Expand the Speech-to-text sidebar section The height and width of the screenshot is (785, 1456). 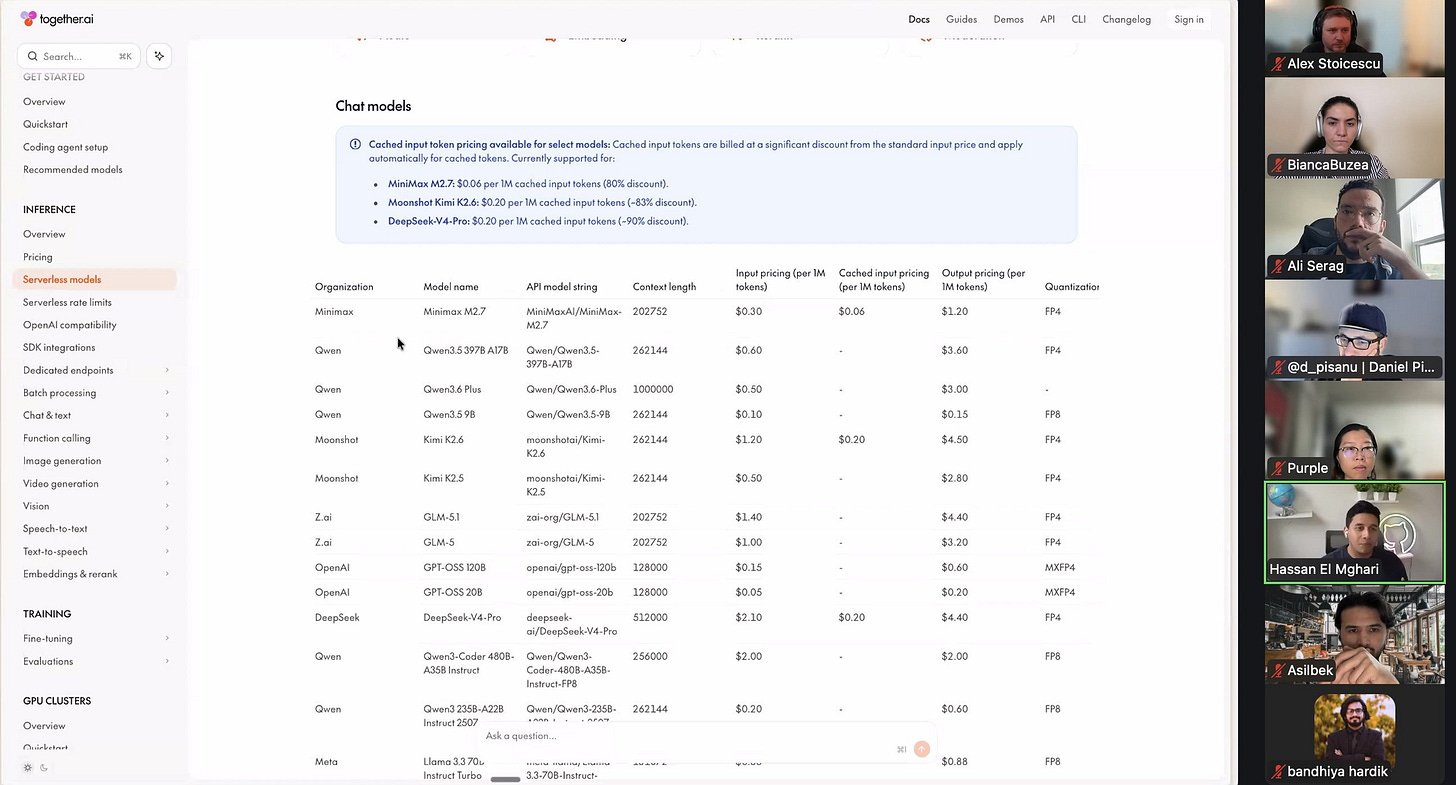(x=95, y=529)
